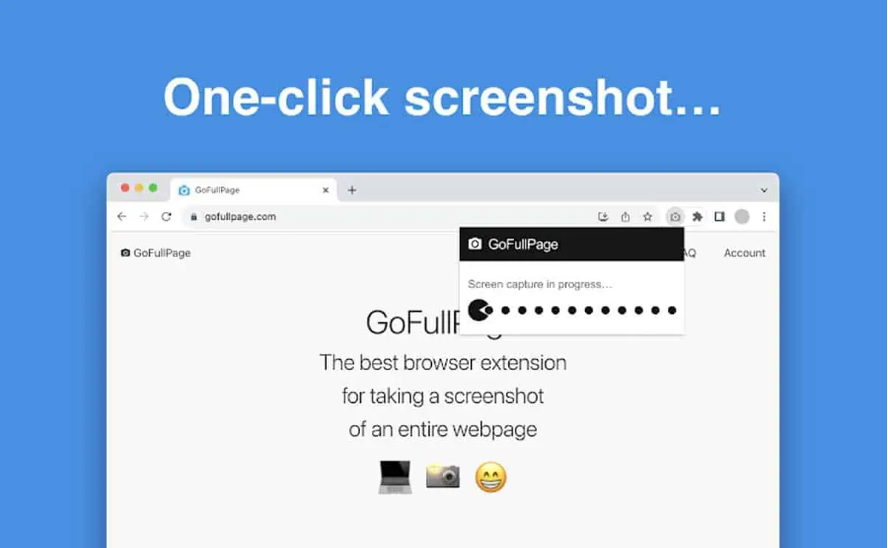Toggle the browser side panel icon
Screen dimensions: 888x548
tap(719, 217)
